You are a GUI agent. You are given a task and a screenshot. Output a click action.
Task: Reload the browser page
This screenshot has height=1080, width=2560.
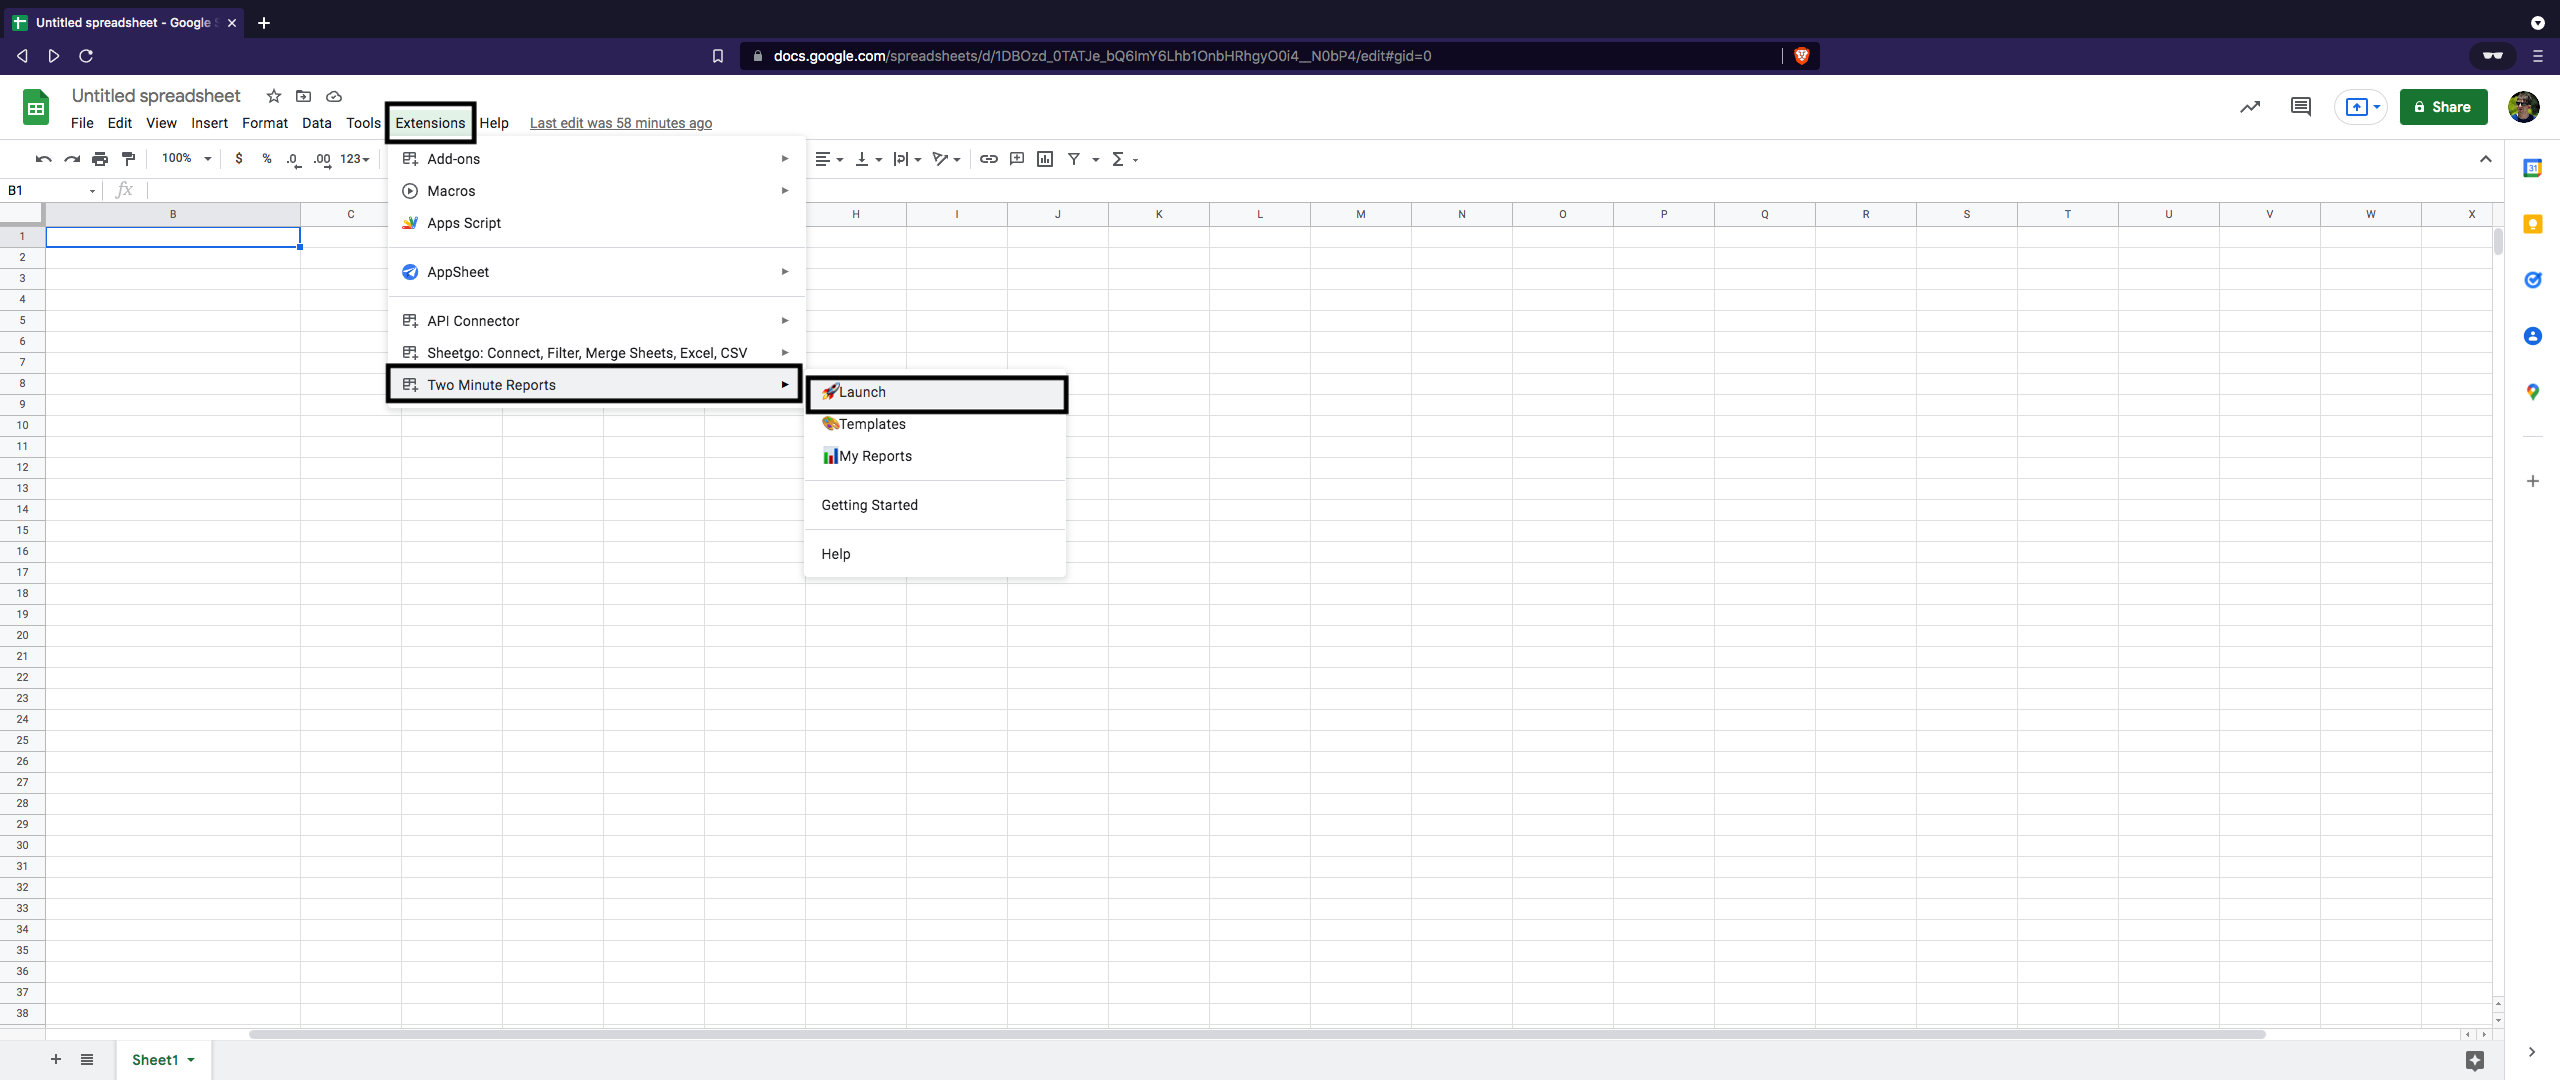pyautogui.click(x=86, y=56)
